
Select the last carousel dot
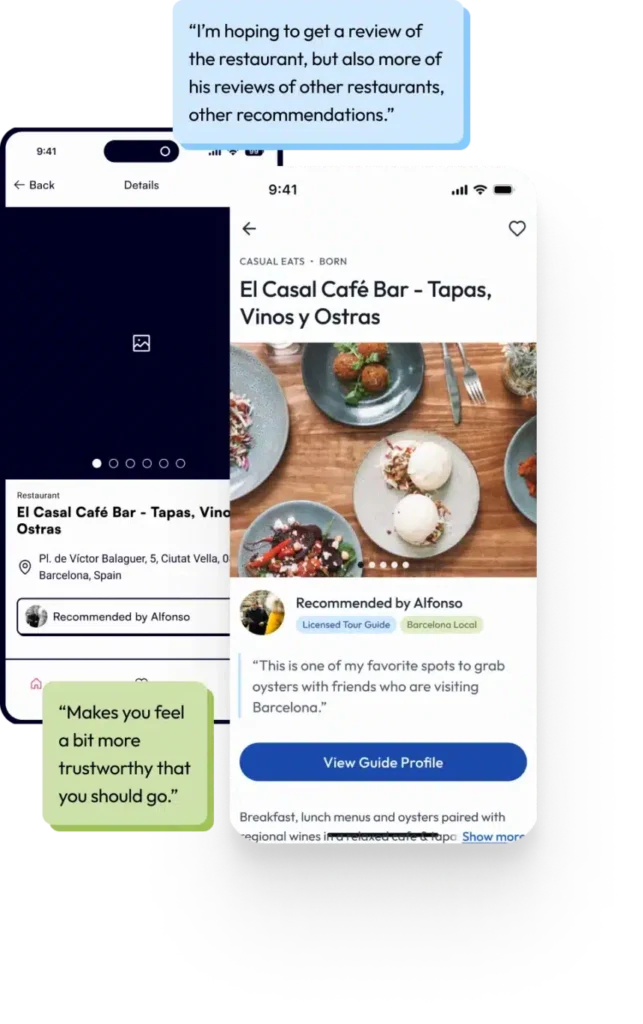(181, 464)
